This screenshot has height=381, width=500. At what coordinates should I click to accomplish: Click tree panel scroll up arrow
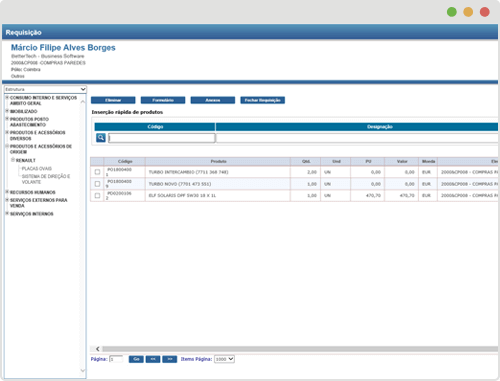click(83, 101)
